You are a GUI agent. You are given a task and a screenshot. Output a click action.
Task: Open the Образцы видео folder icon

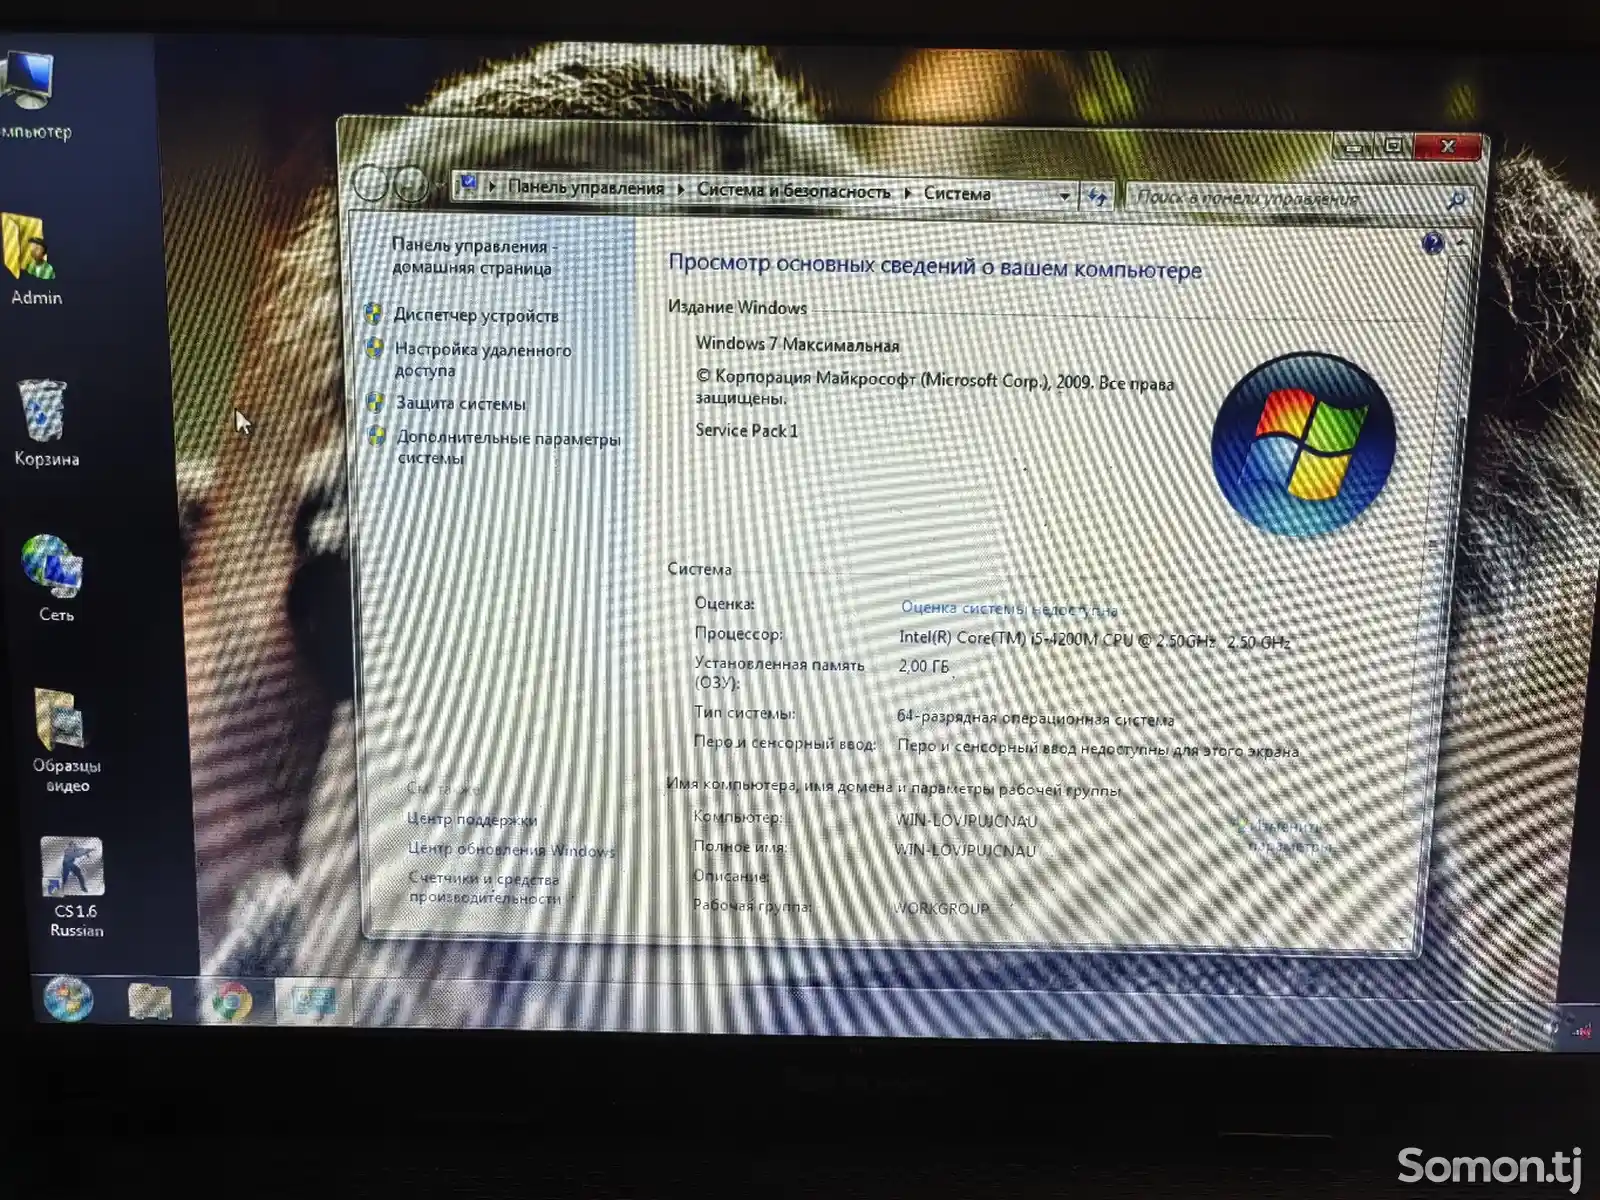pos(65,740)
